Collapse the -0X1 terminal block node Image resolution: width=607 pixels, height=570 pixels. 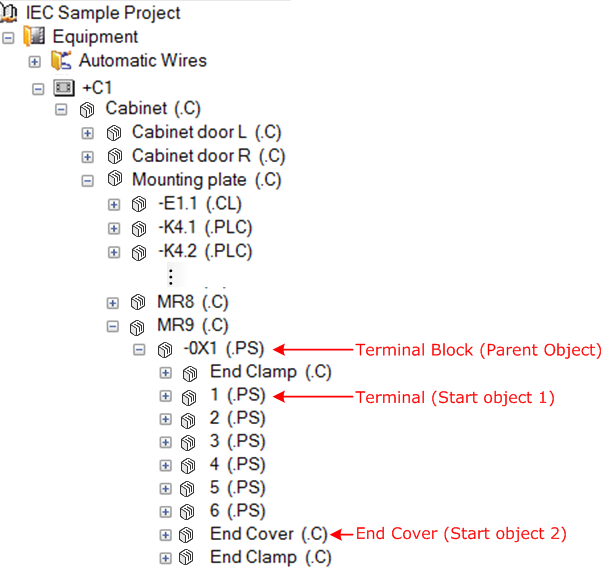click(x=139, y=350)
